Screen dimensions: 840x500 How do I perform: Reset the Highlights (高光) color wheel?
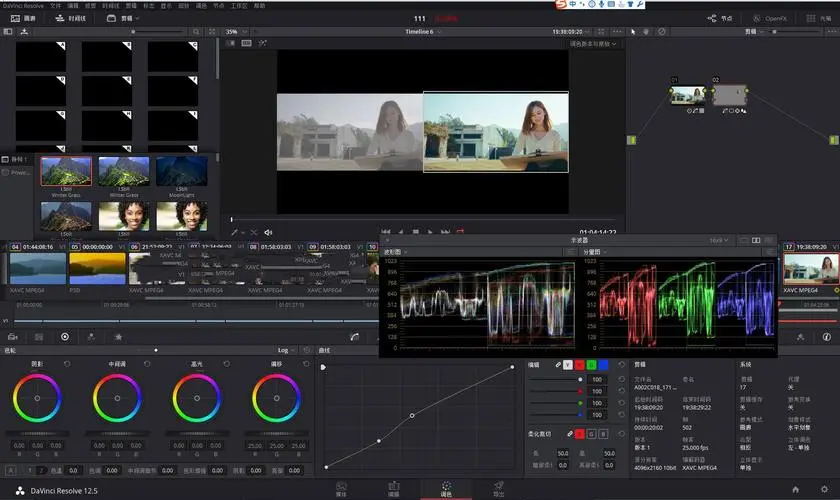(227, 364)
